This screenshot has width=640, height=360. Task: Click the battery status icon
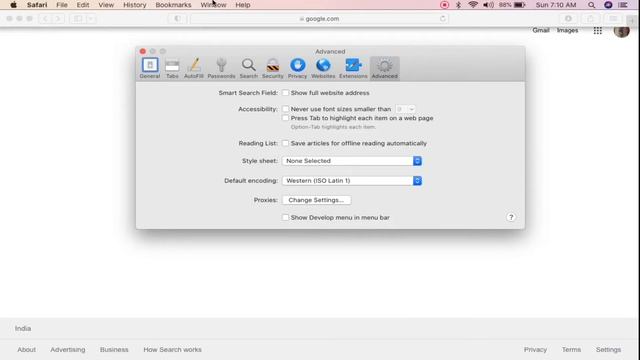click(x=520, y=5)
